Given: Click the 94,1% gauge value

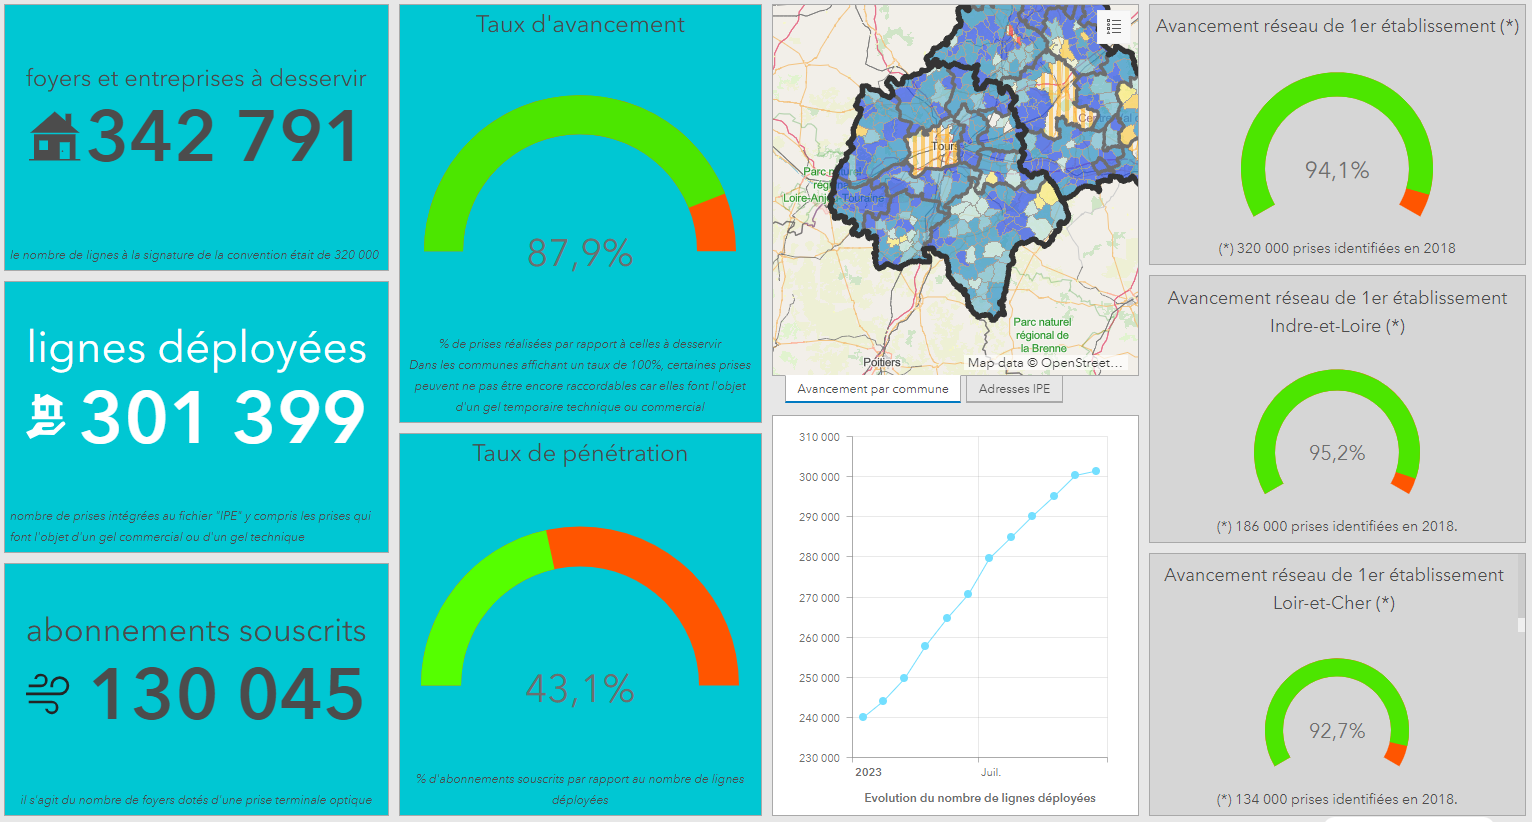Looking at the screenshot, I should (1337, 171).
